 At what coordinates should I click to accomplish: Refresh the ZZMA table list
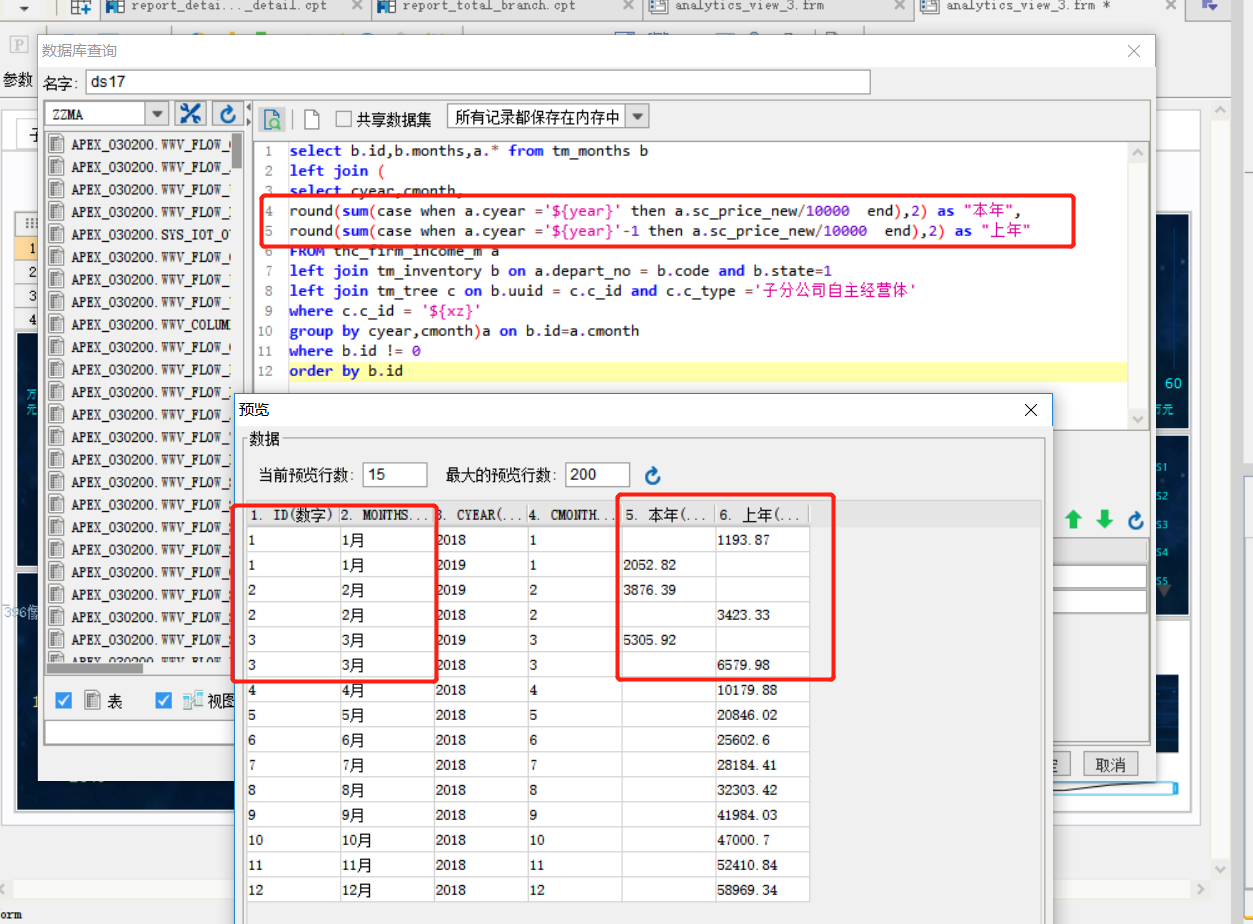click(x=228, y=114)
